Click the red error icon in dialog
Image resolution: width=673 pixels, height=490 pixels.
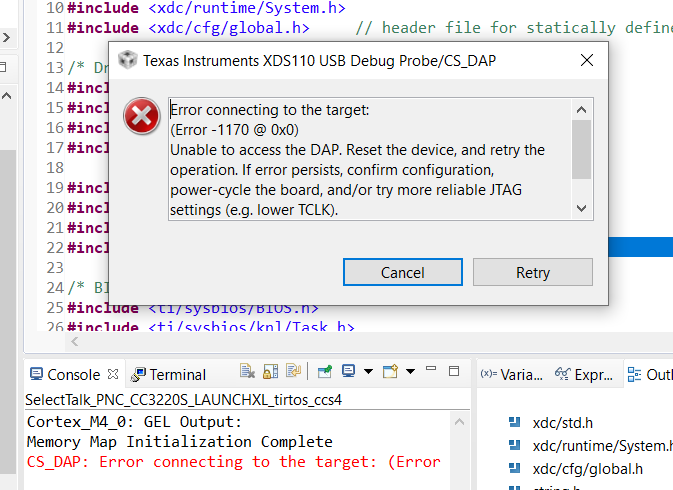[x=142, y=116]
